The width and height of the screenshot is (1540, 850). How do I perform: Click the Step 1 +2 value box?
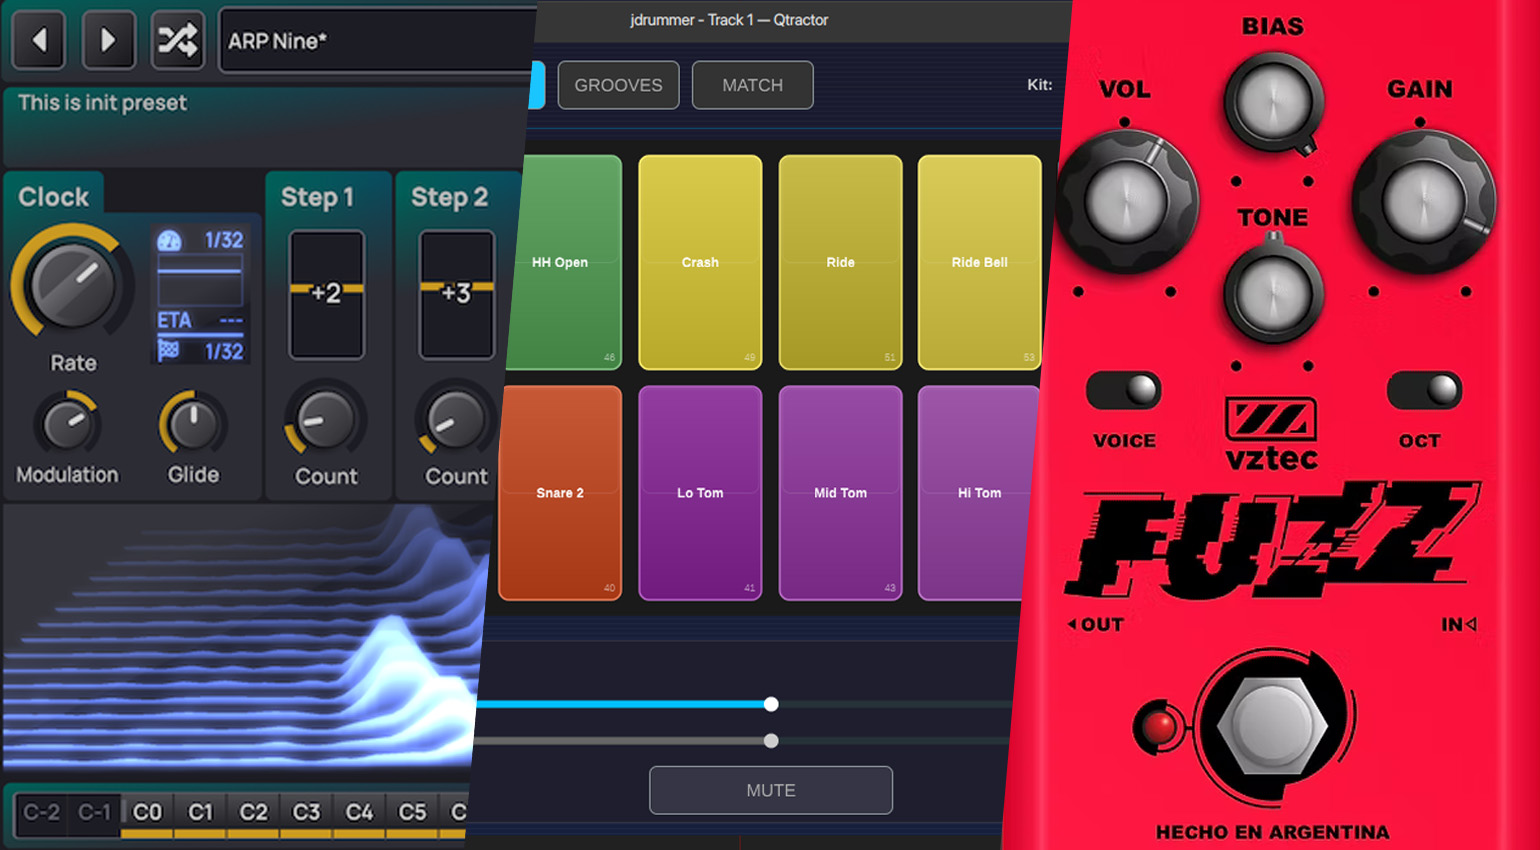[x=326, y=294]
